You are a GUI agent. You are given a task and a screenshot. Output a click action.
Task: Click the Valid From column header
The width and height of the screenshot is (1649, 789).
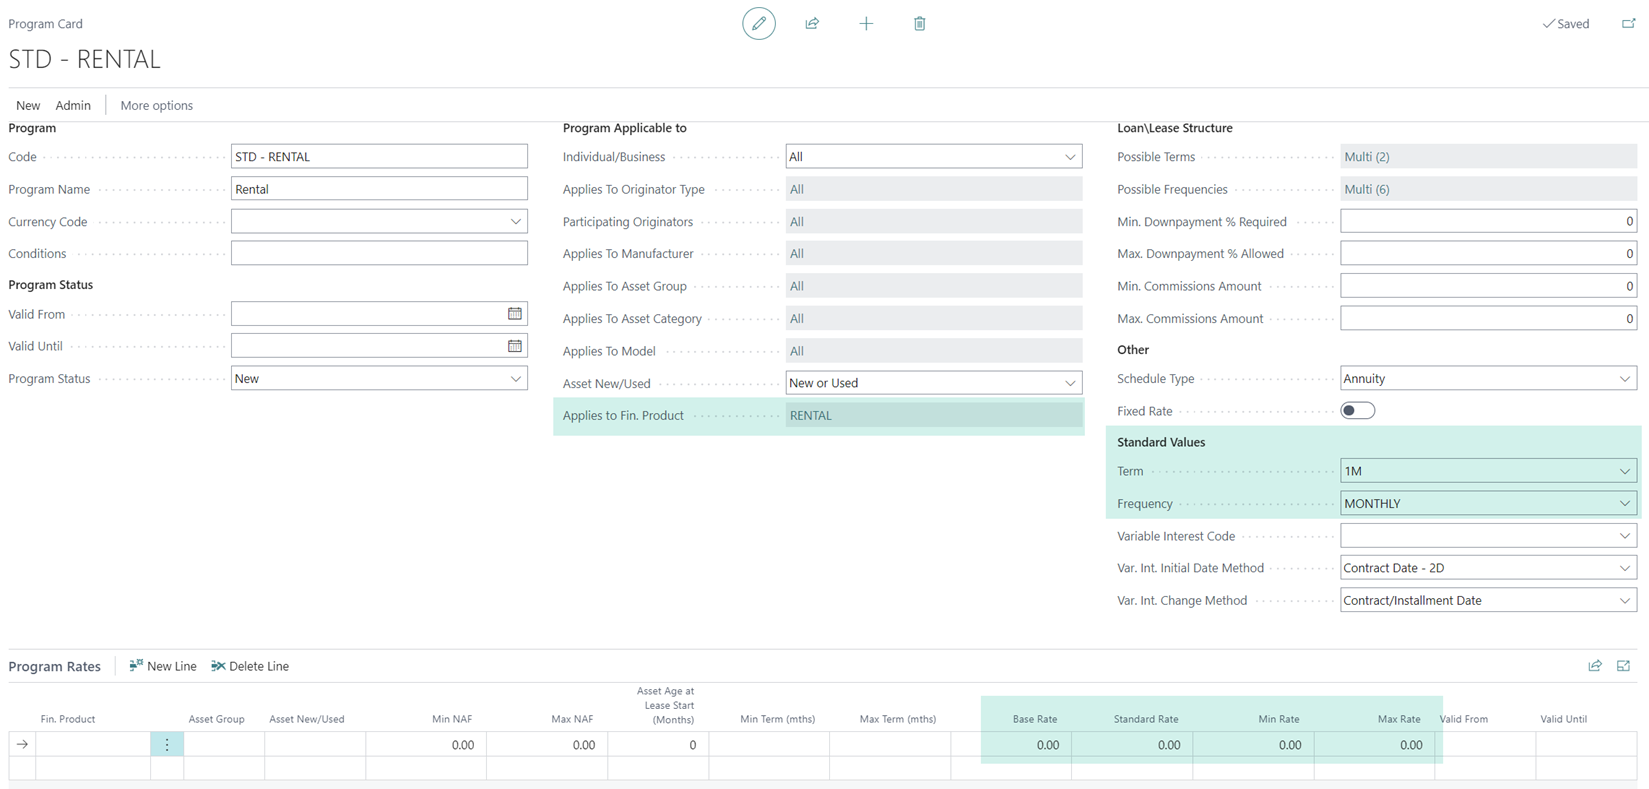pos(1464,719)
